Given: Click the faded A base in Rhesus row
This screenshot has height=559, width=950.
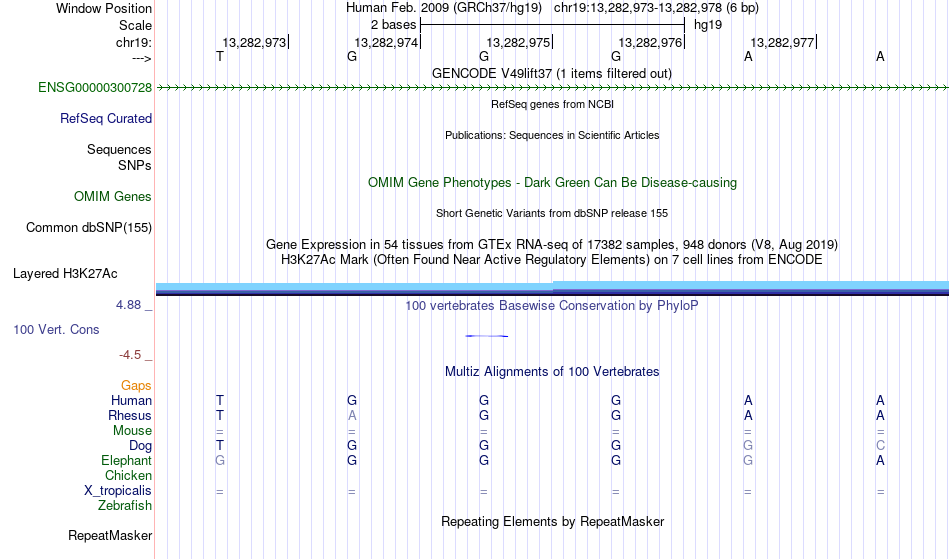Looking at the screenshot, I should (352, 416).
